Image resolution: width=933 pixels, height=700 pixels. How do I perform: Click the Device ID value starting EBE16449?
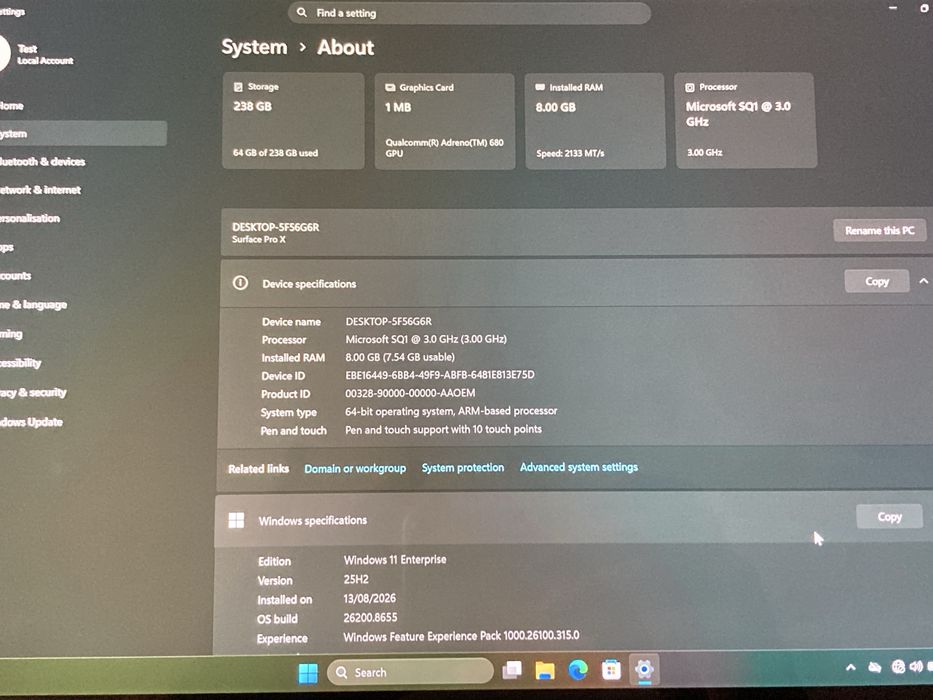[x=440, y=375]
